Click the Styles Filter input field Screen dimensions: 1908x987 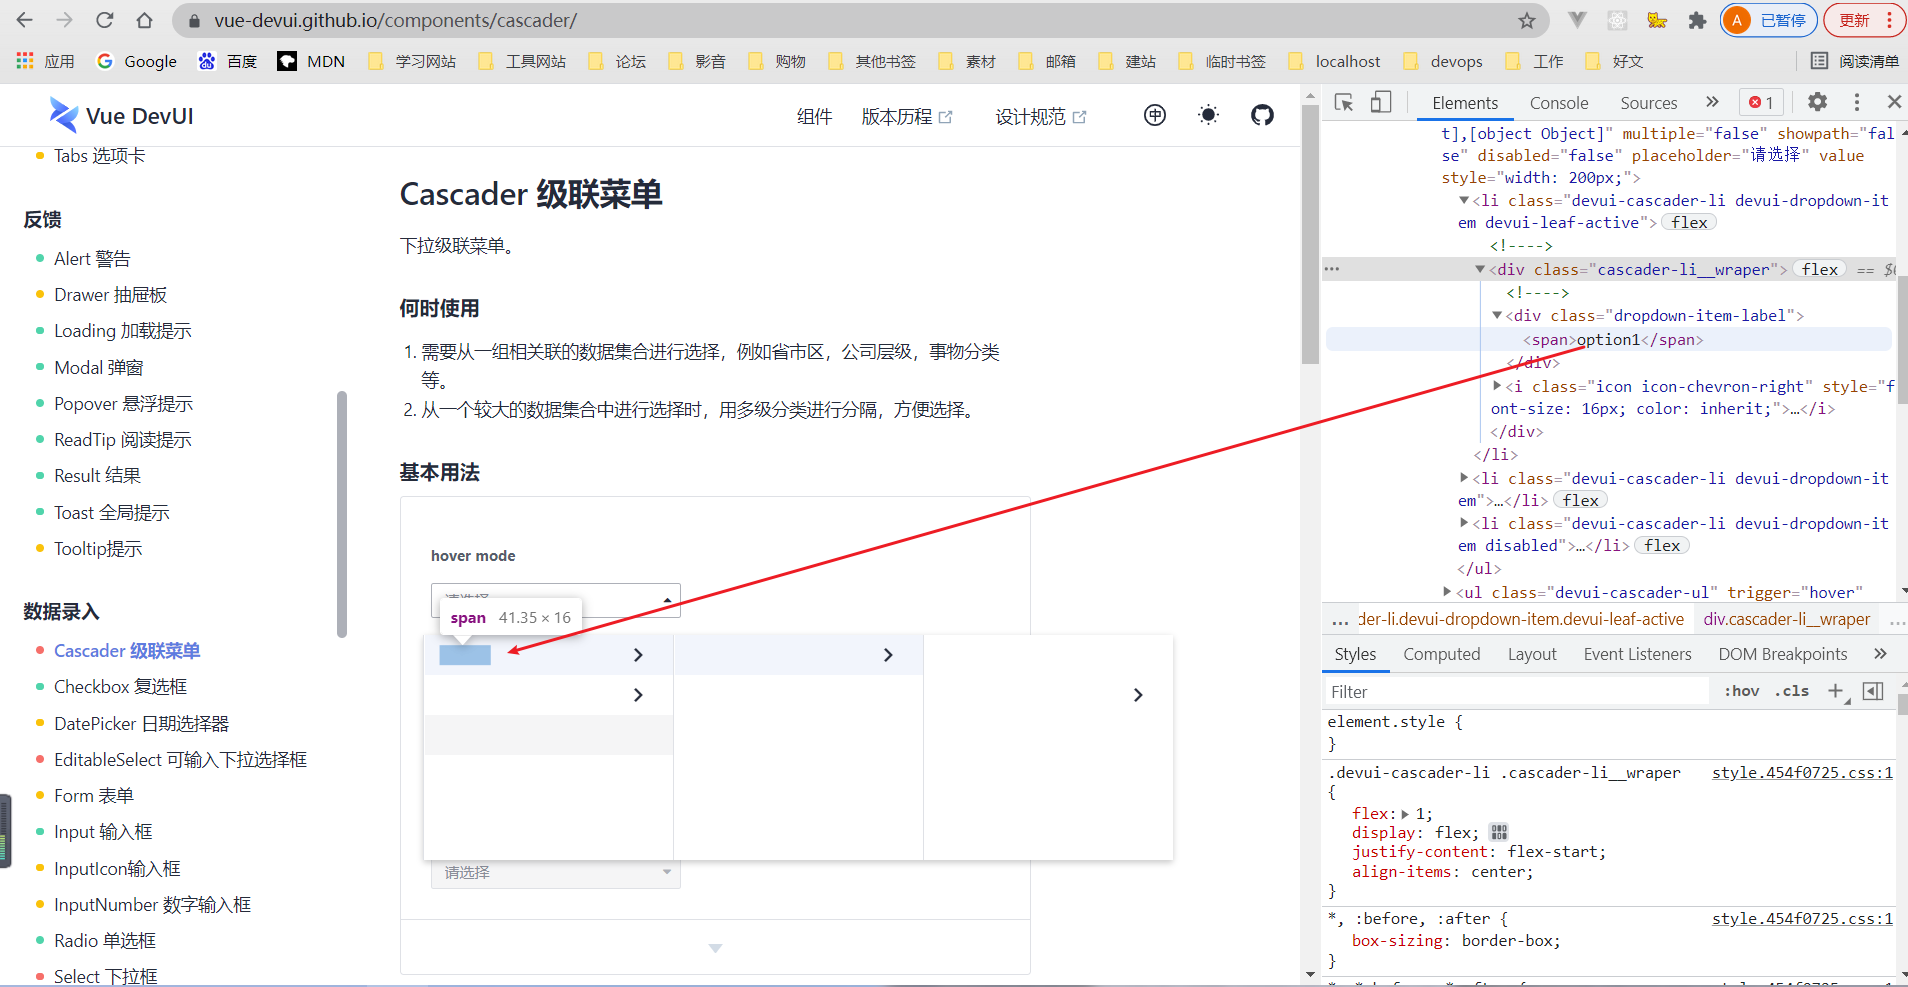pyautogui.click(x=1515, y=692)
